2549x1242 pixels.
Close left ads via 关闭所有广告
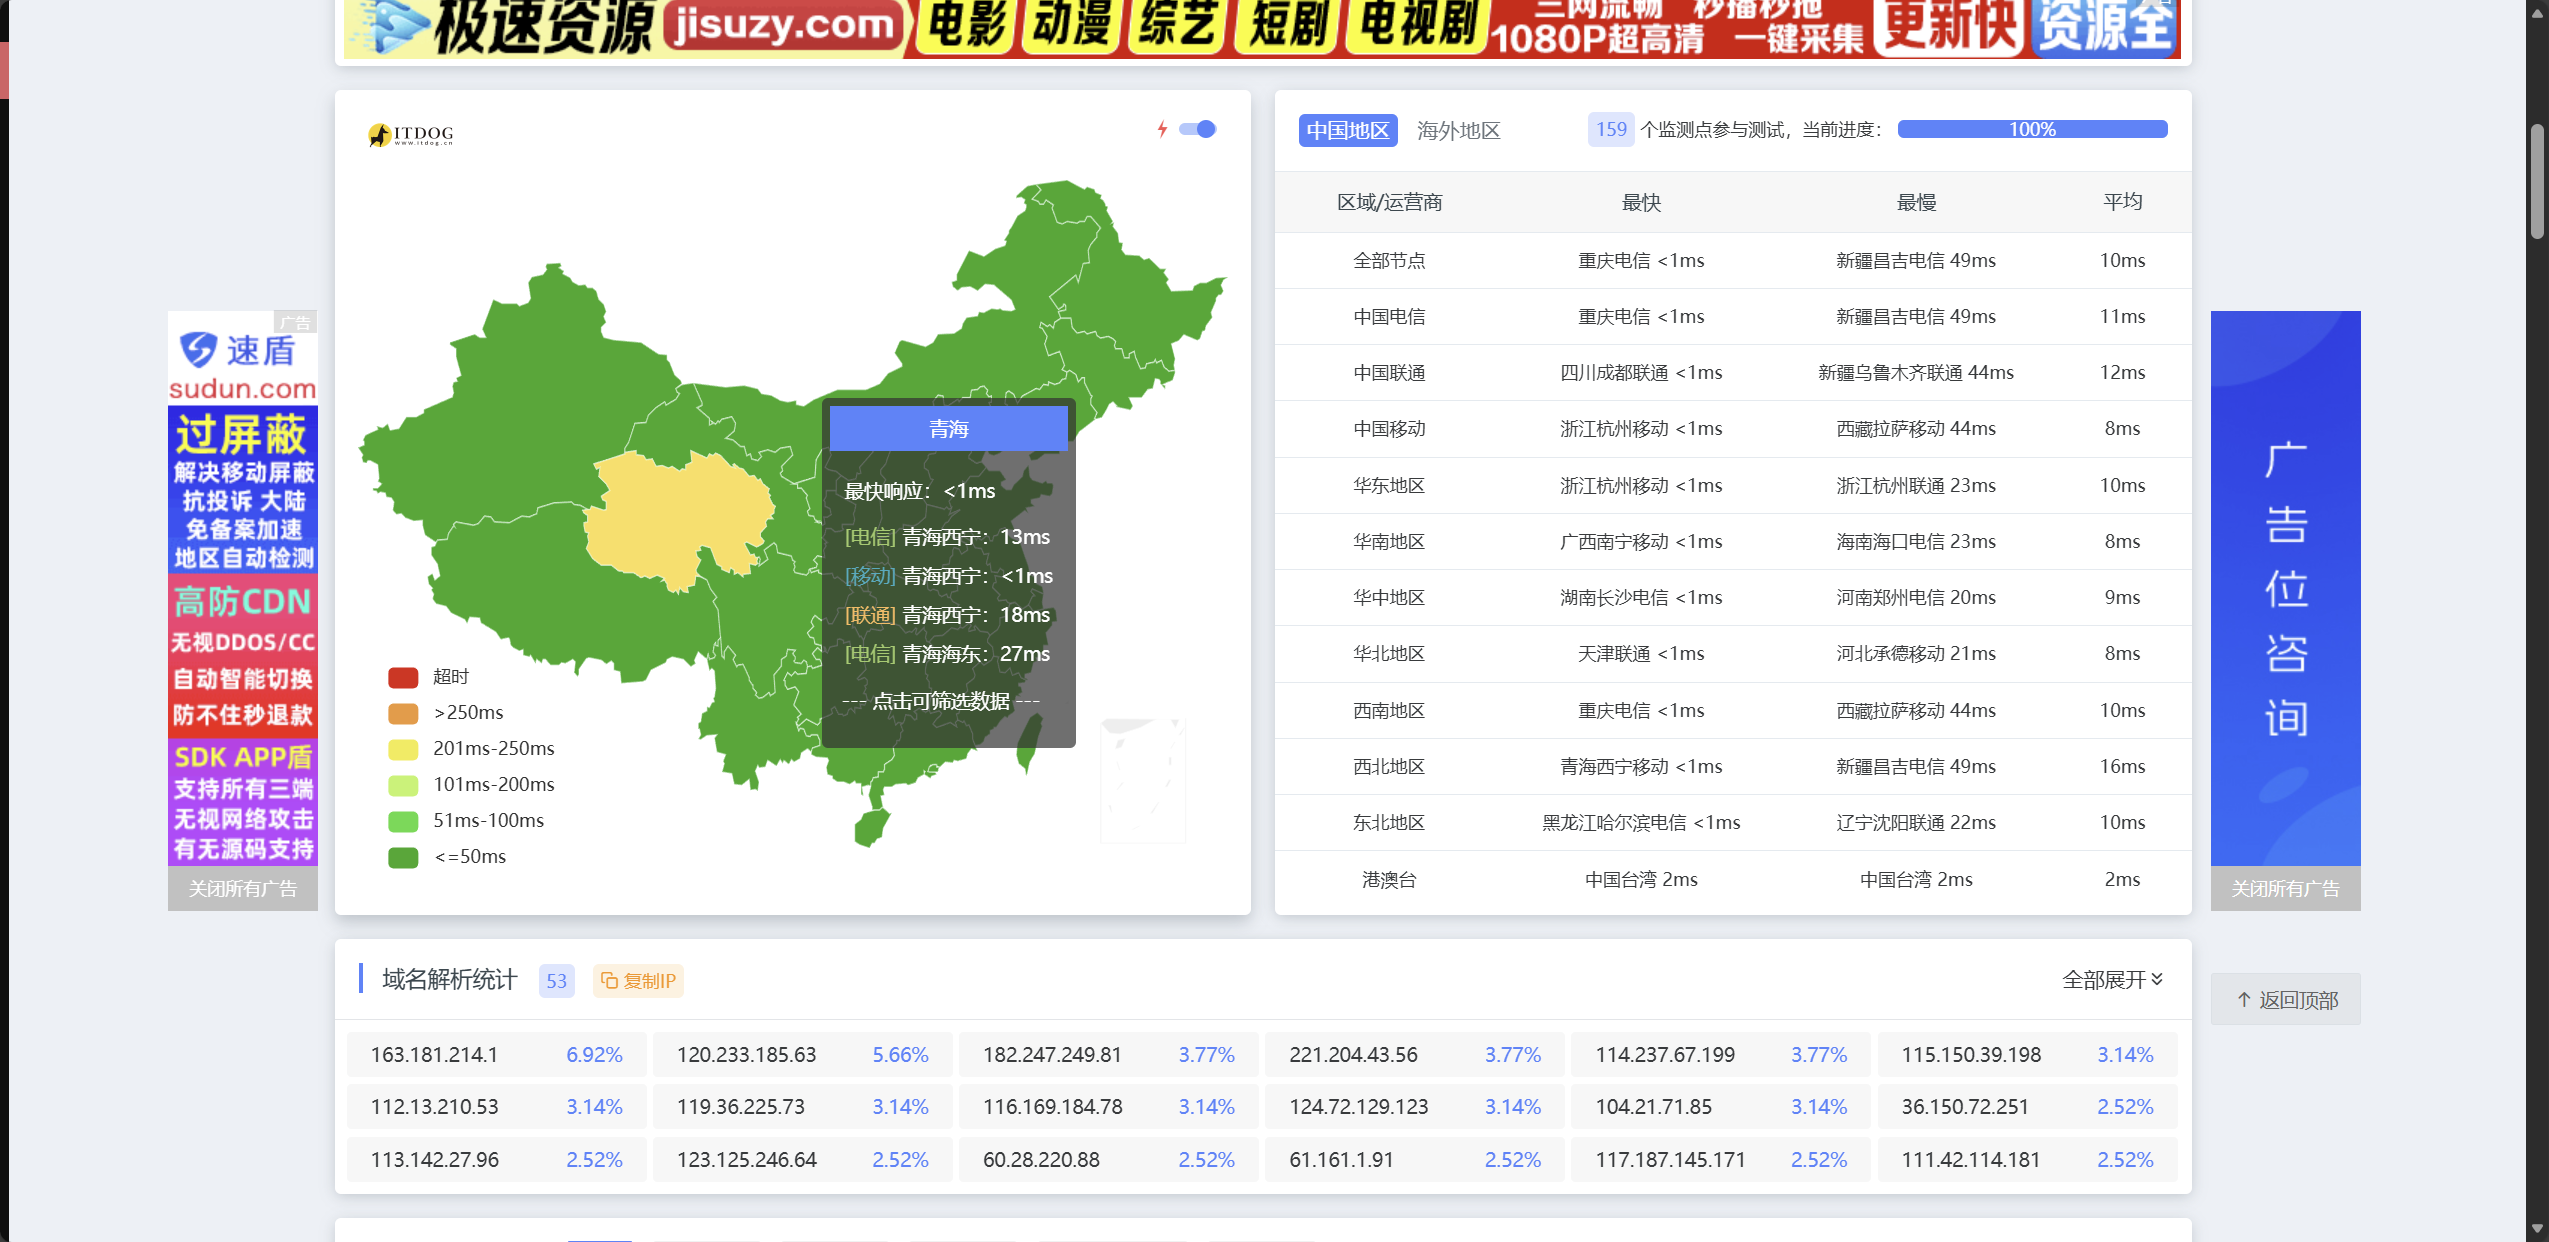pyautogui.click(x=243, y=888)
